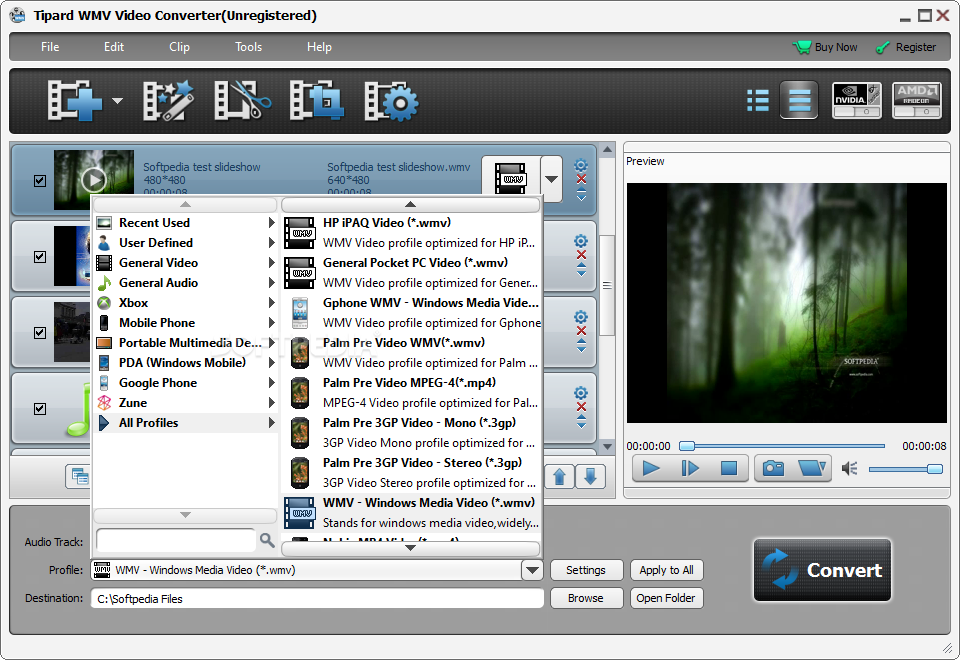Play the preview video
The height and width of the screenshot is (660, 960).
[x=651, y=468]
